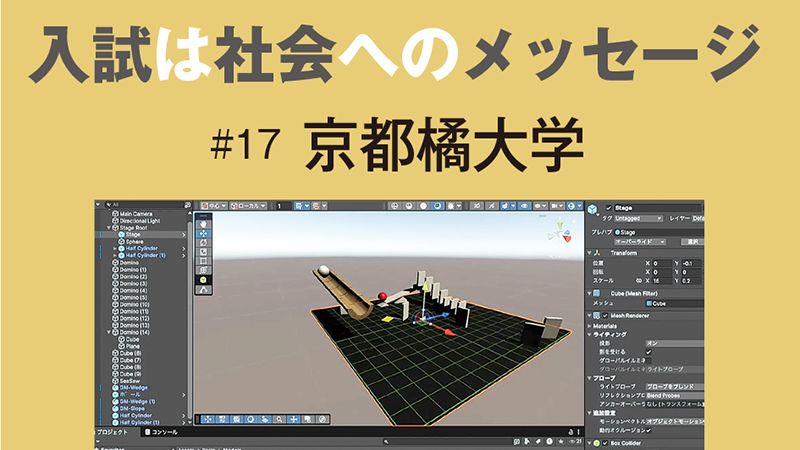Select the Move tool in scene toolbar
This screenshot has width=800, height=450.
click(x=204, y=233)
